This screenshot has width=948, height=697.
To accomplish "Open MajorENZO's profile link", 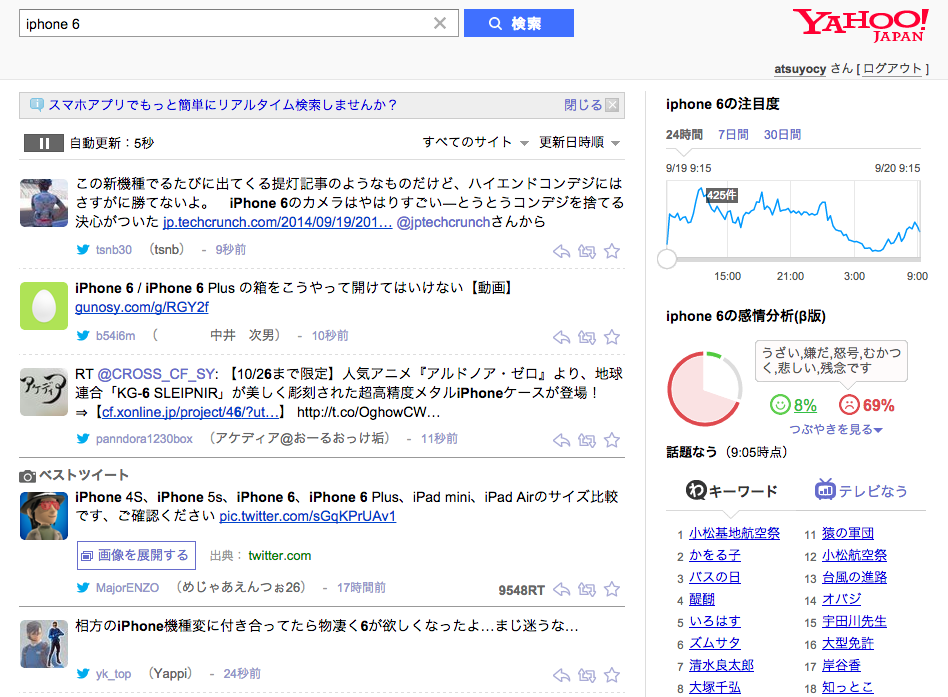I will (127, 588).
